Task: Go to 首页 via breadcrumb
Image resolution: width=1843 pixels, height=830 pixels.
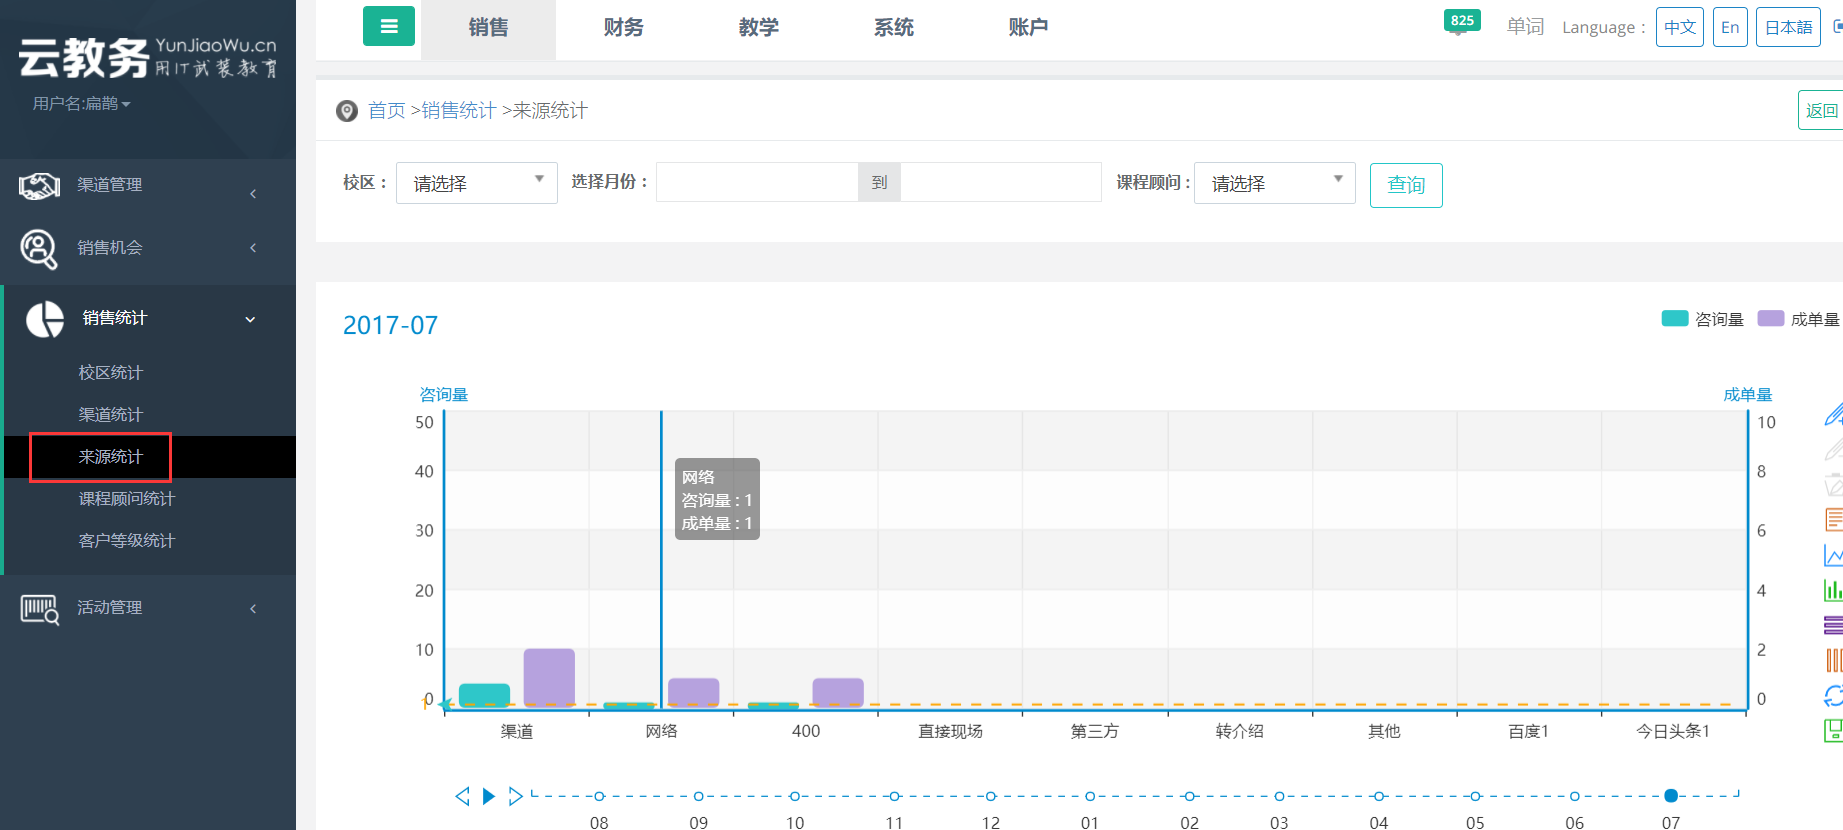Action: [x=386, y=111]
